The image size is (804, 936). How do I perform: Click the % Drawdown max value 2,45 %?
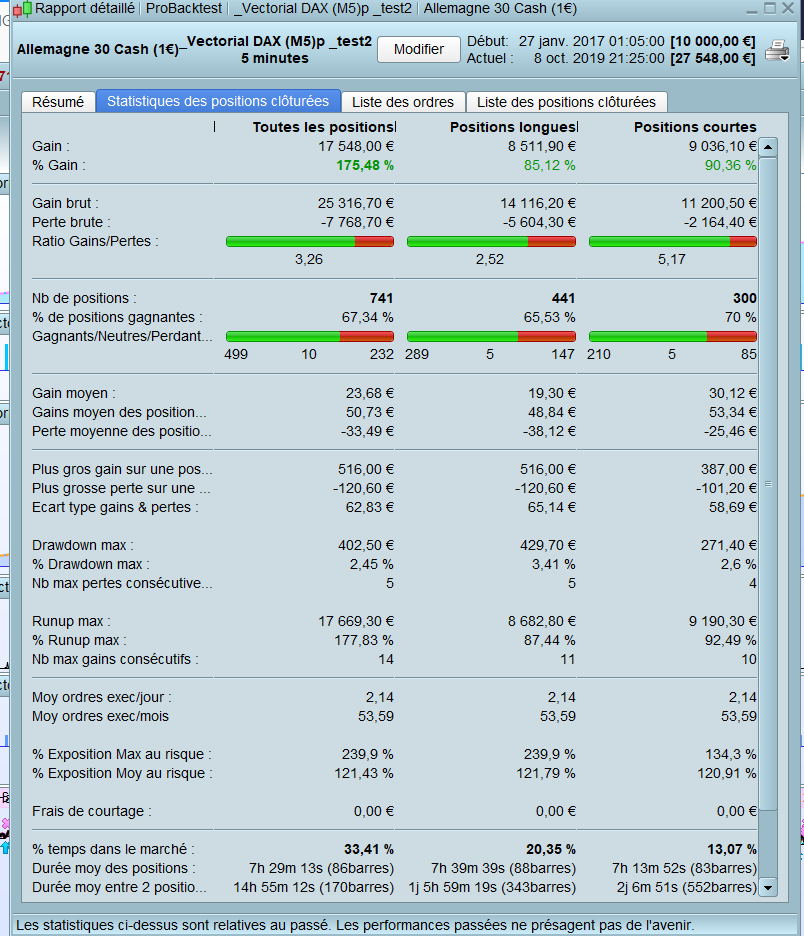[x=371, y=565]
